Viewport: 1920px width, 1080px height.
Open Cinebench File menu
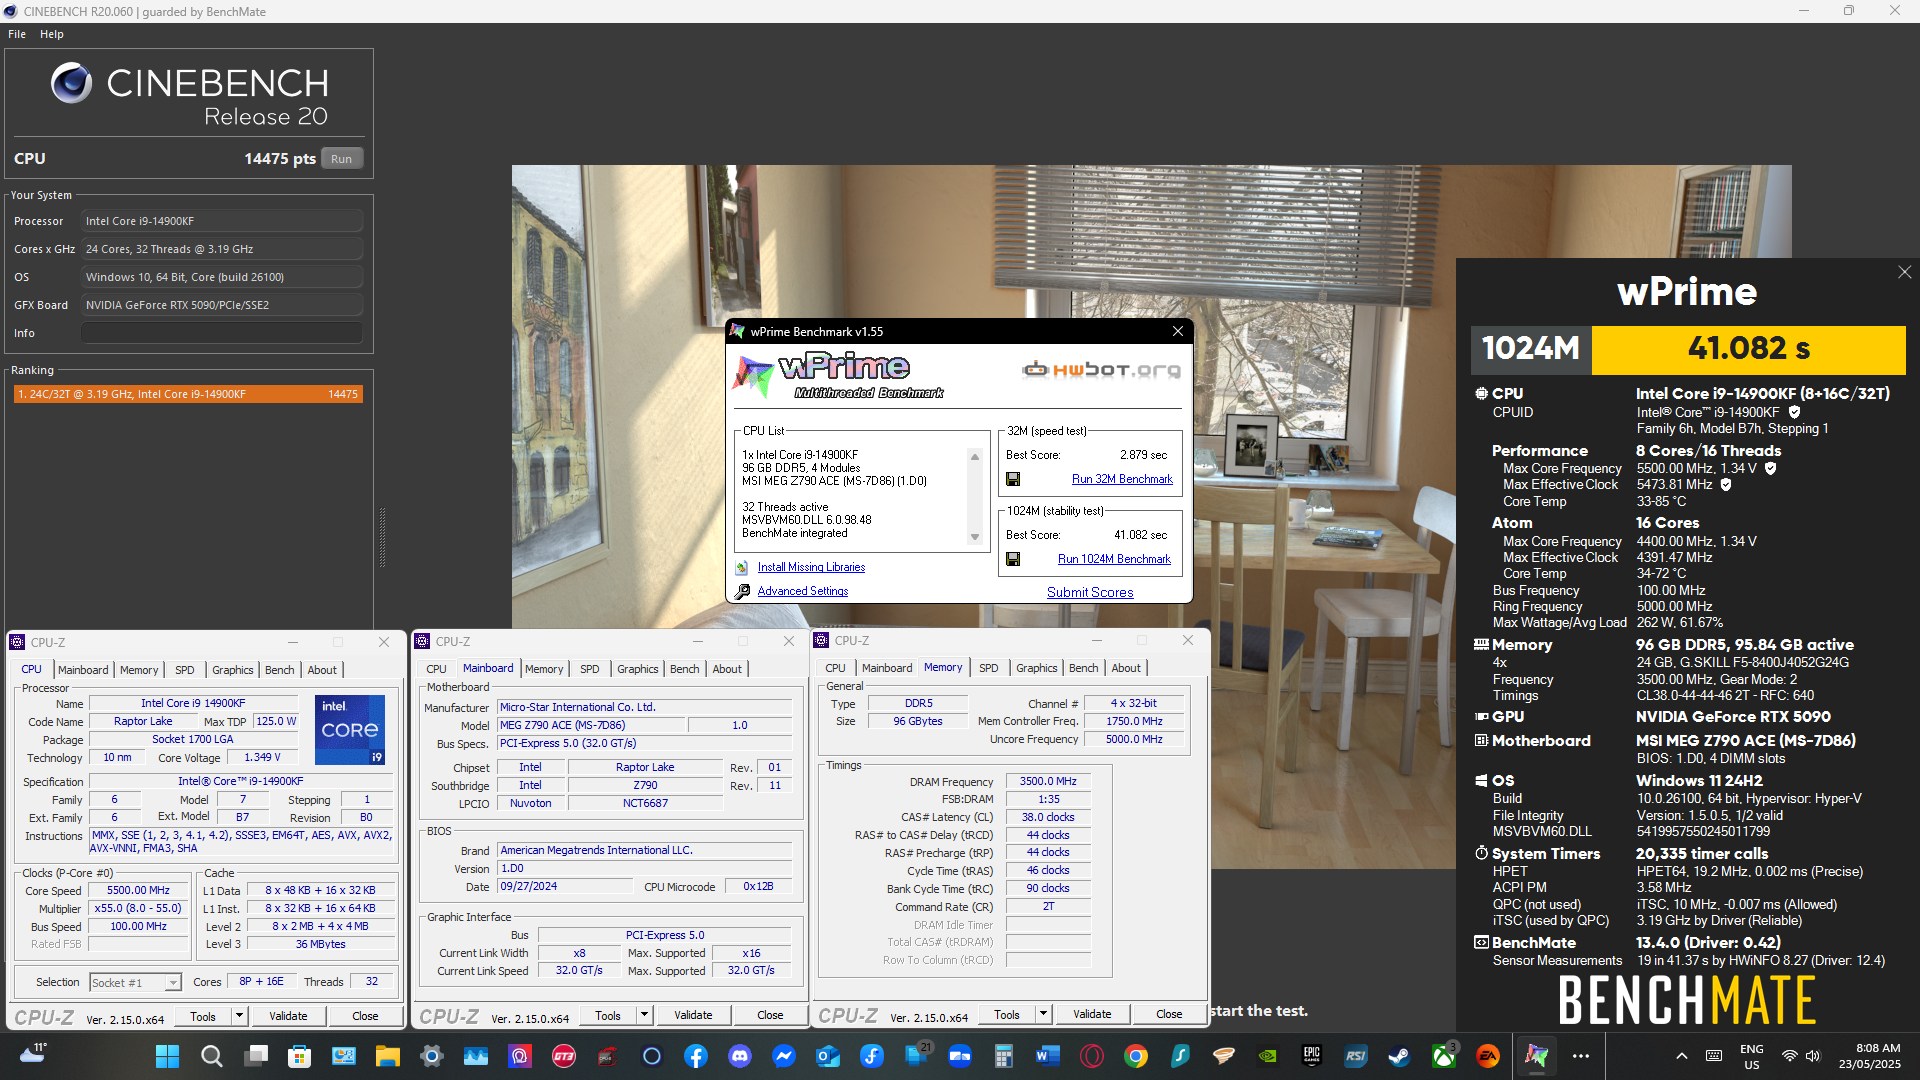[17, 34]
